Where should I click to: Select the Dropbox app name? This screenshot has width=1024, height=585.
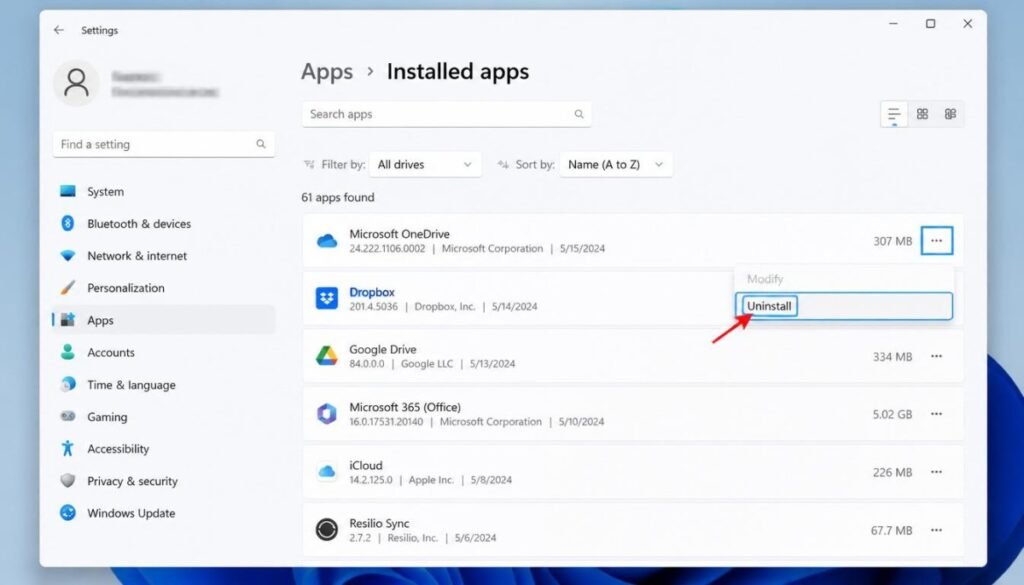372,292
